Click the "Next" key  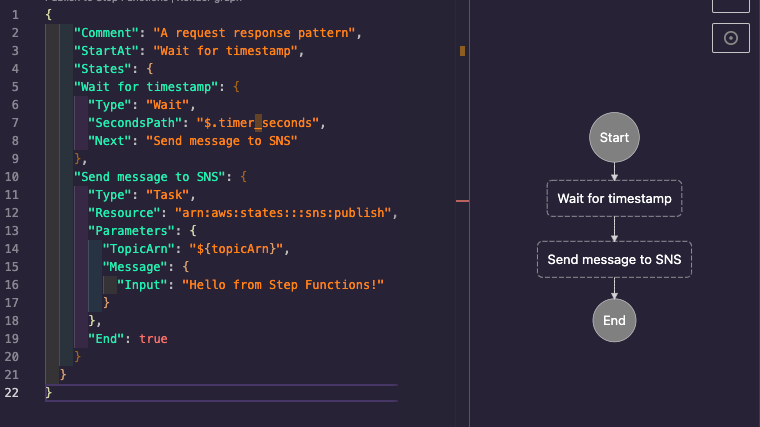point(110,141)
